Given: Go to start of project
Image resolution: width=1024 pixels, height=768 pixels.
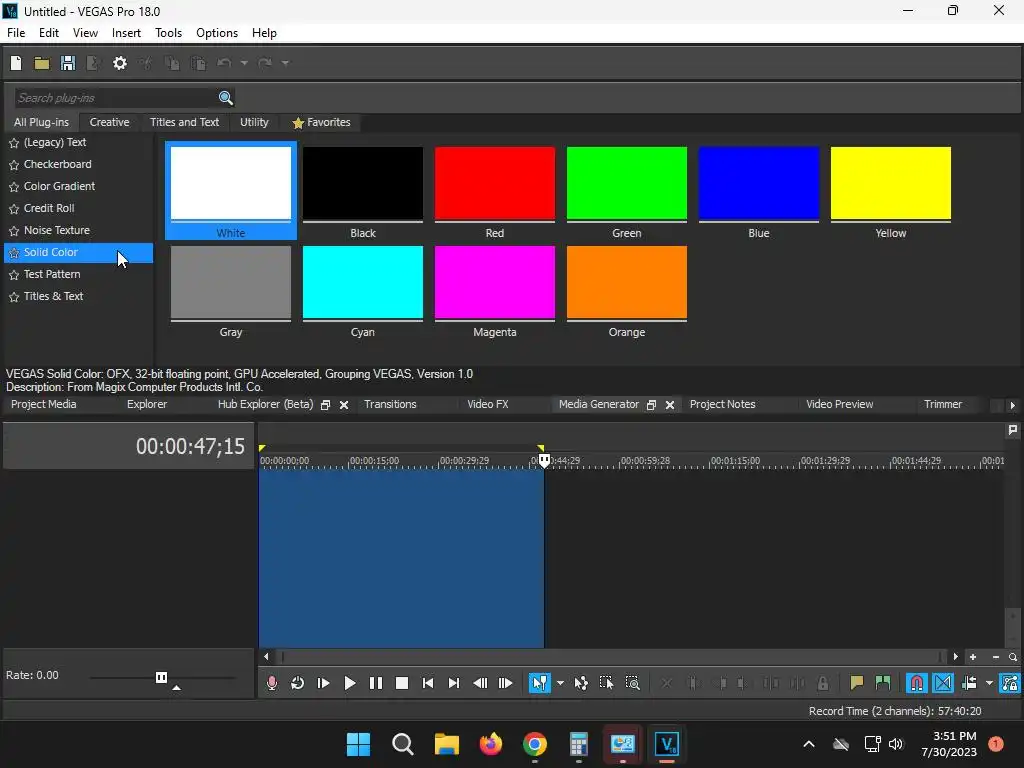Looking at the screenshot, I should pos(428,683).
